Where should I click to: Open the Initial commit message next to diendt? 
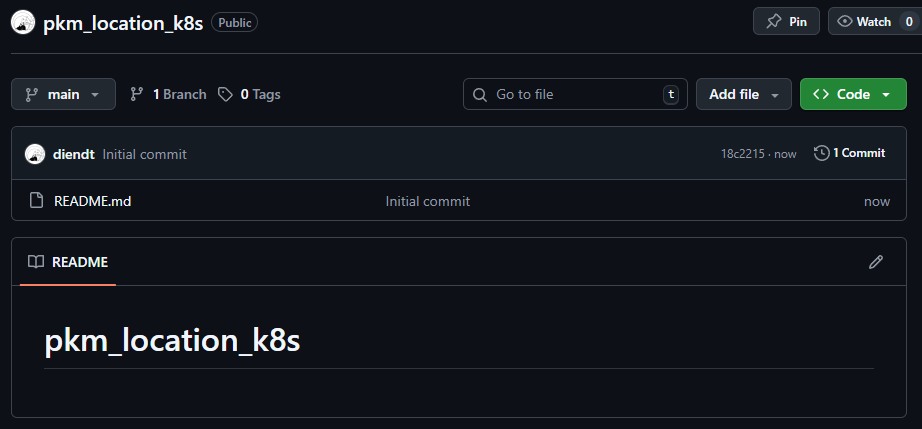(x=144, y=154)
